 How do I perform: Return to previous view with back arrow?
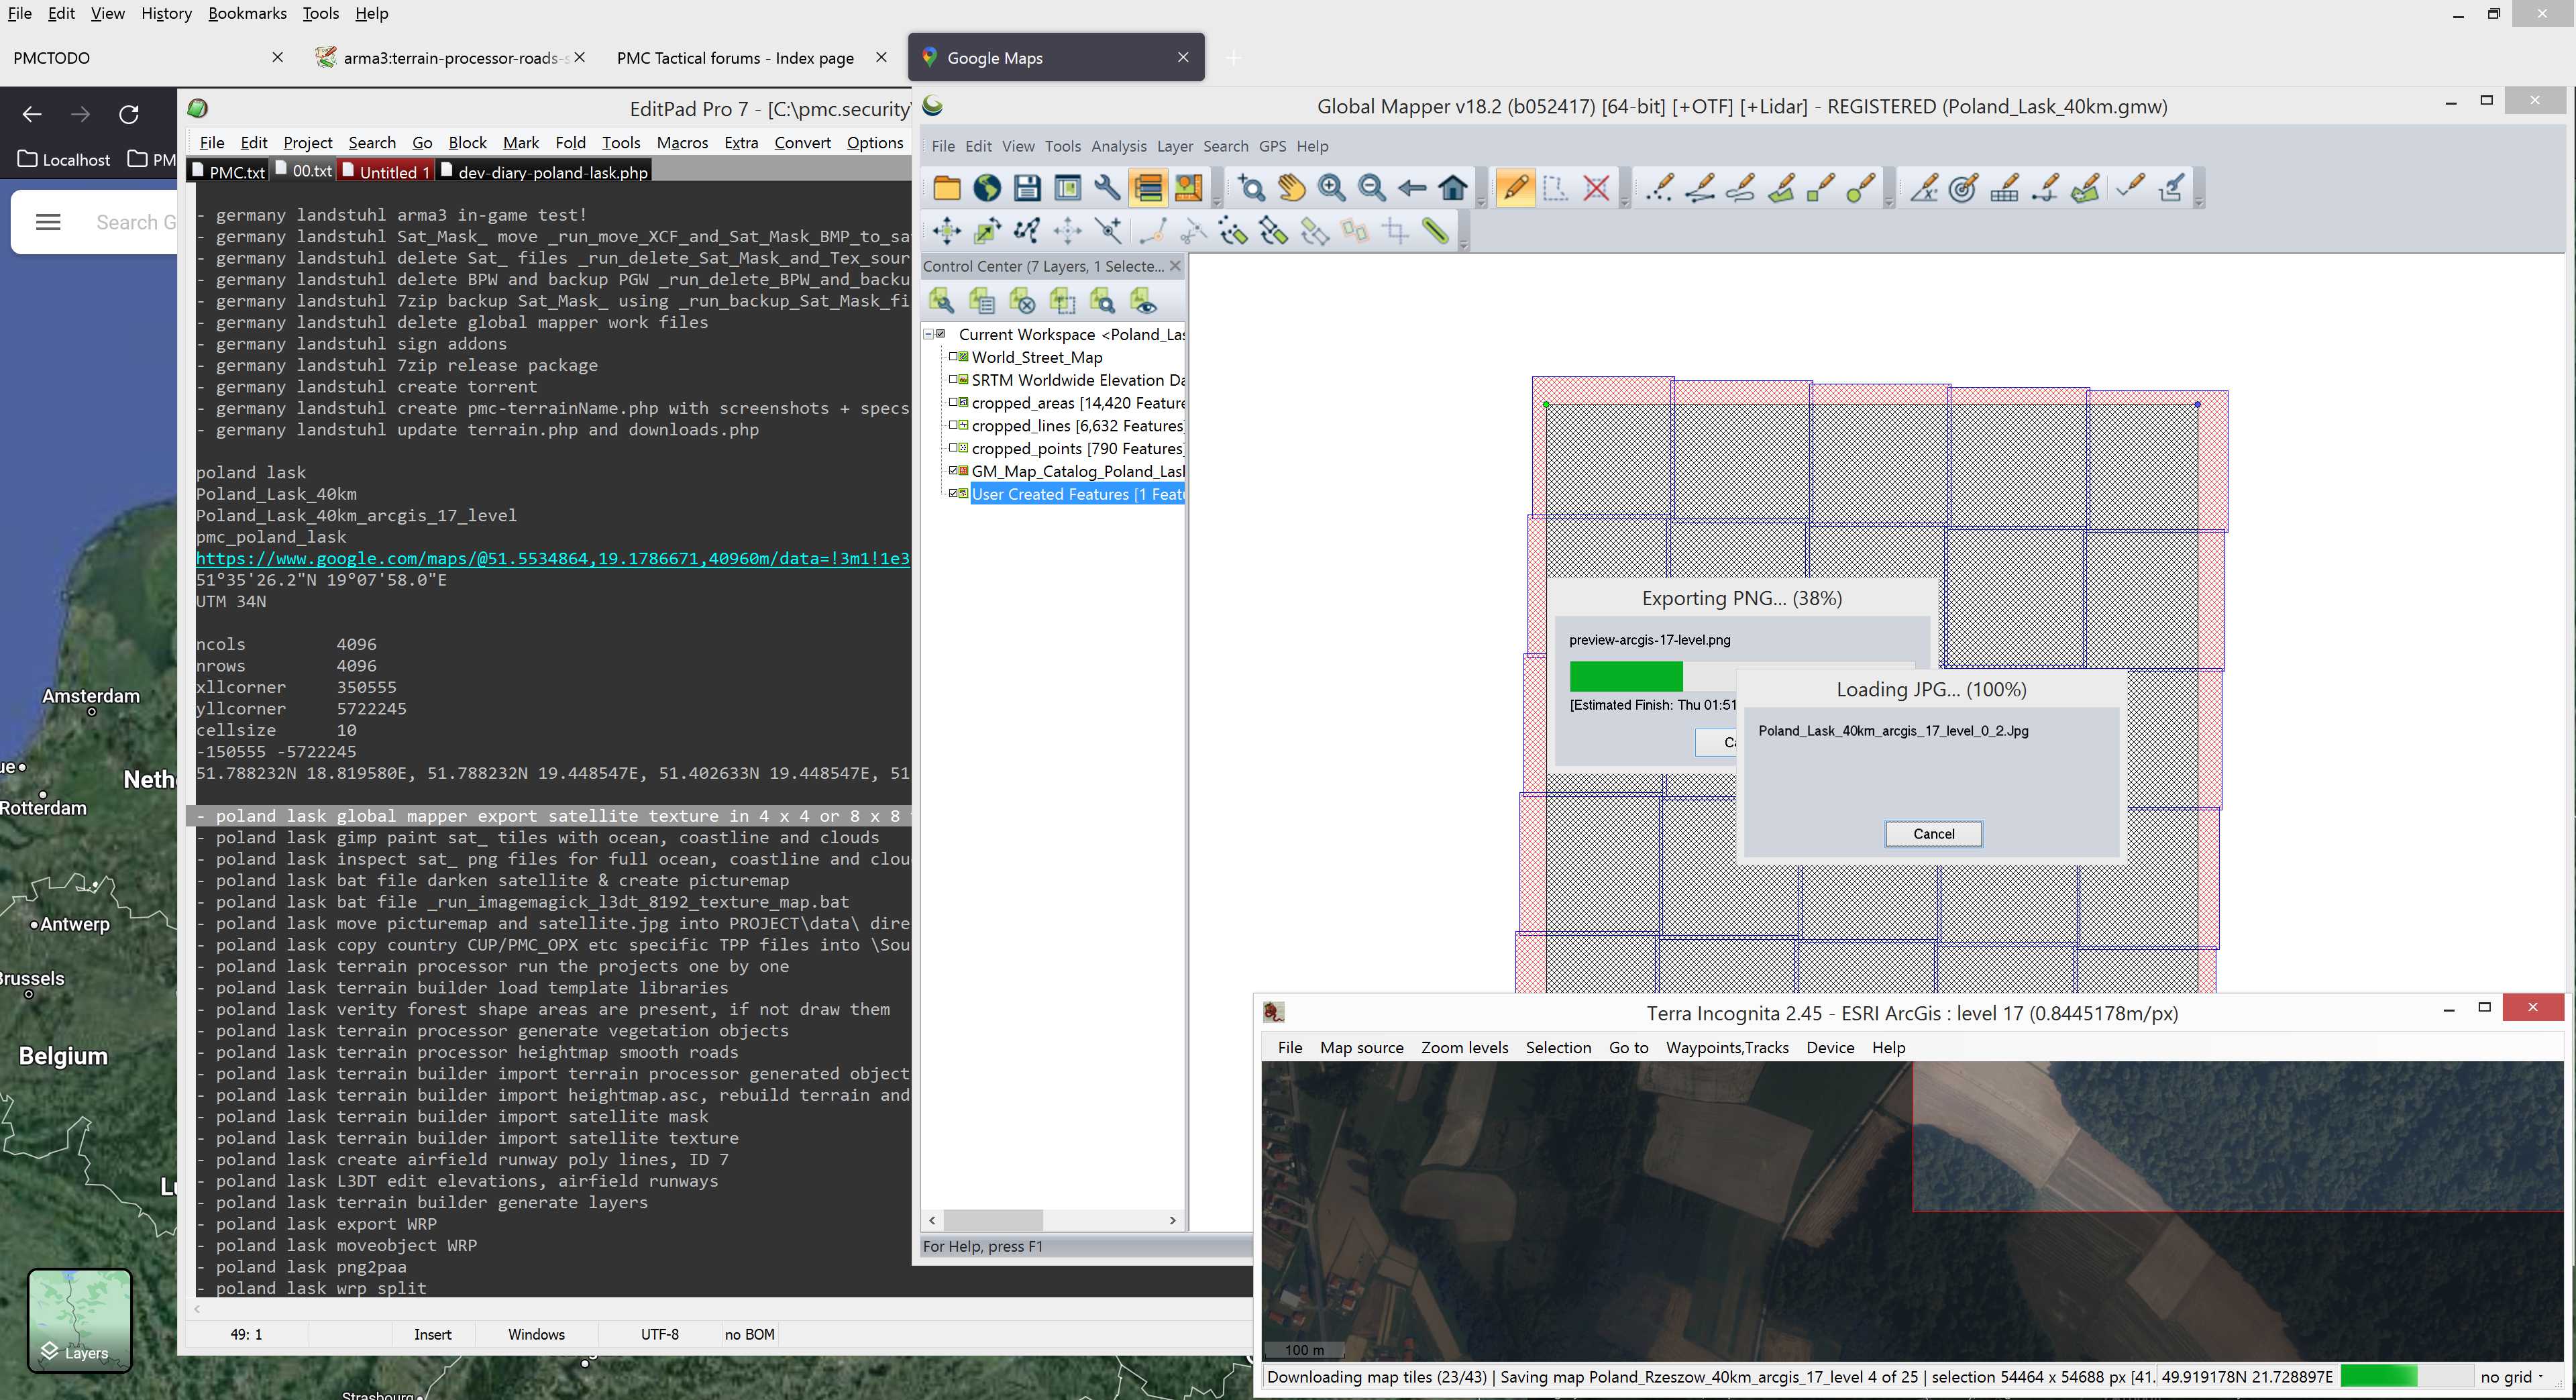pyautogui.click(x=1412, y=188)
